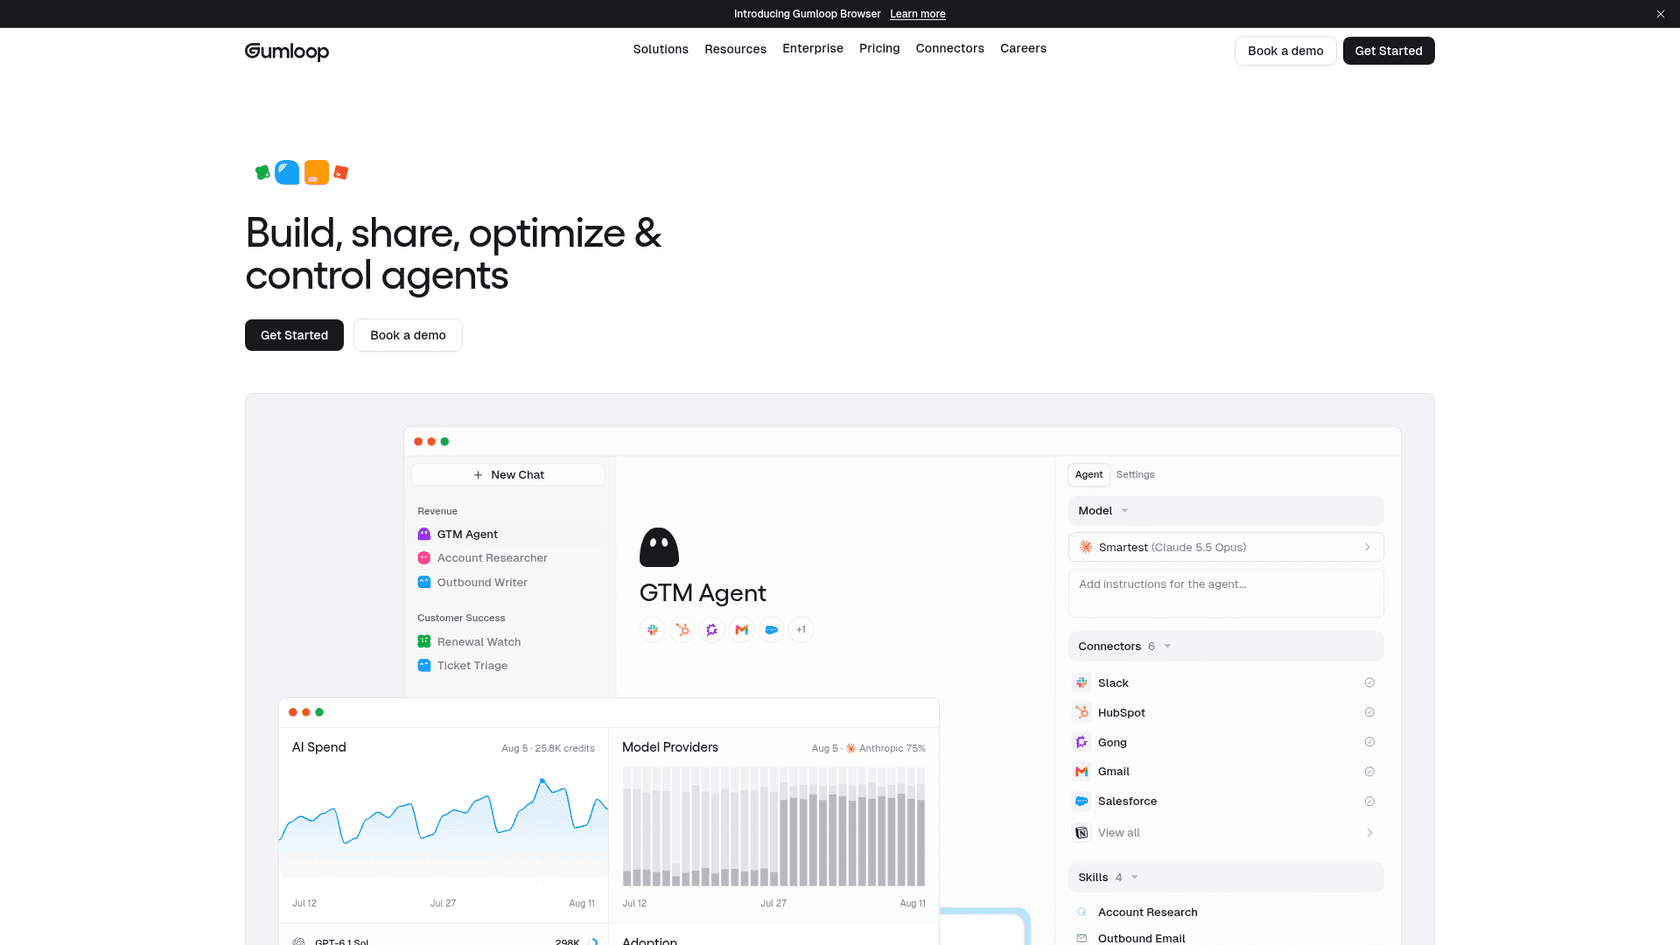Screen dimensions: 1680x945
Task: Click the +1 more connectors badge
Action: tap(801, 630)
